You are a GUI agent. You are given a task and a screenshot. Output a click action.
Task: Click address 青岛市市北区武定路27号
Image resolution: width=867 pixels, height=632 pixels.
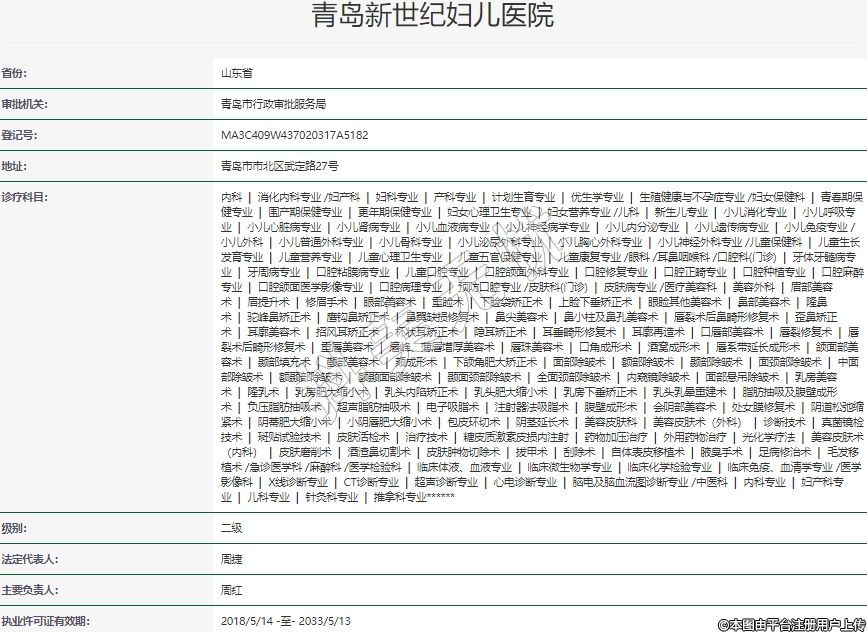pyautogui.click(x=280, y=166)
